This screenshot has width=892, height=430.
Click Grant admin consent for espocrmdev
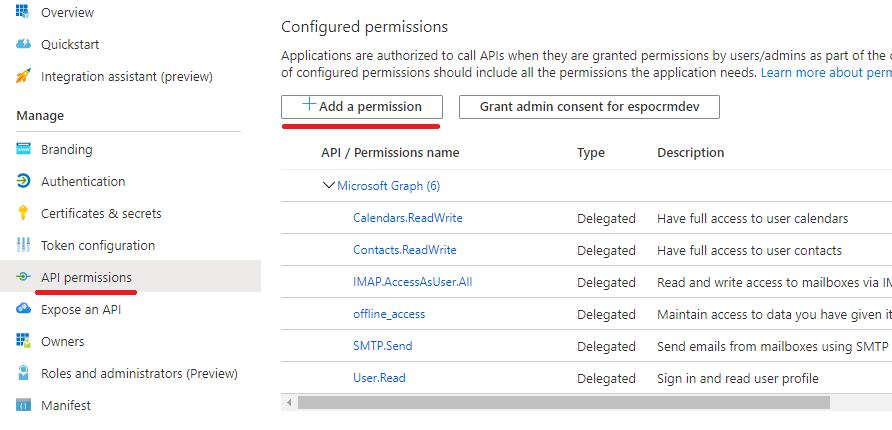[589, 106]
